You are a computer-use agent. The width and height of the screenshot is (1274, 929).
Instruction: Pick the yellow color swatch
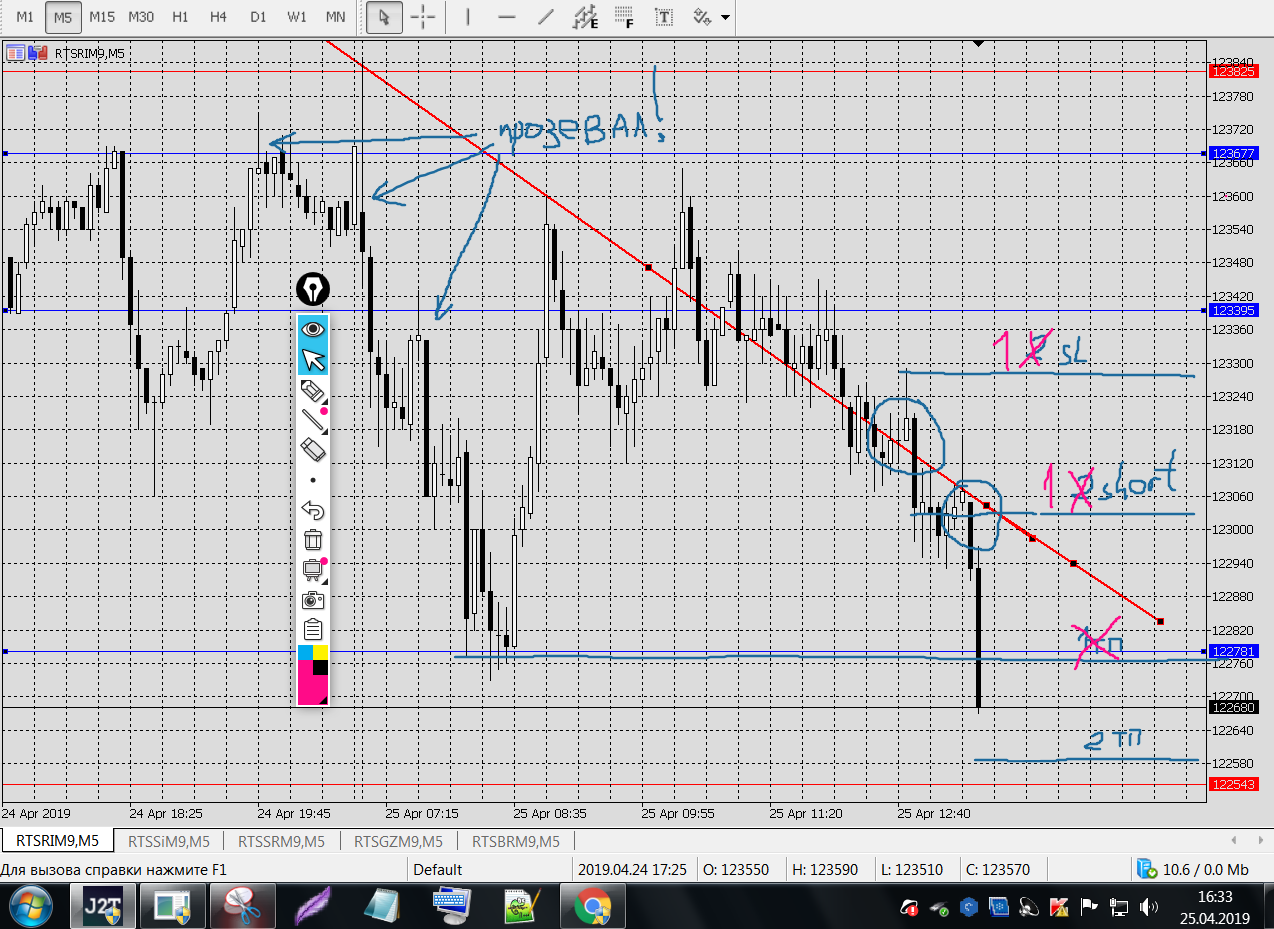320,653
